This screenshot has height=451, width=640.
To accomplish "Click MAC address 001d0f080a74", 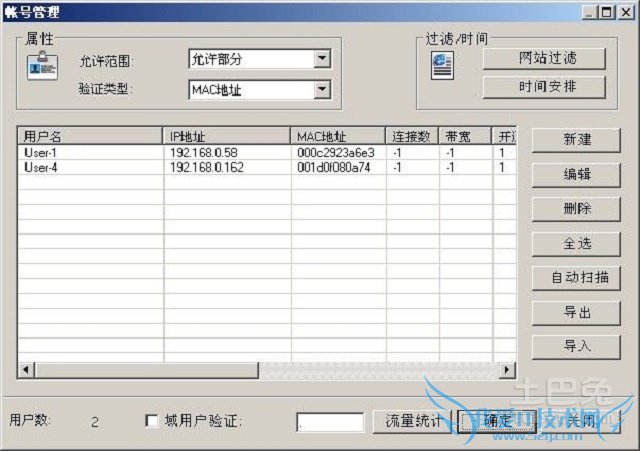I will [333, 167].
